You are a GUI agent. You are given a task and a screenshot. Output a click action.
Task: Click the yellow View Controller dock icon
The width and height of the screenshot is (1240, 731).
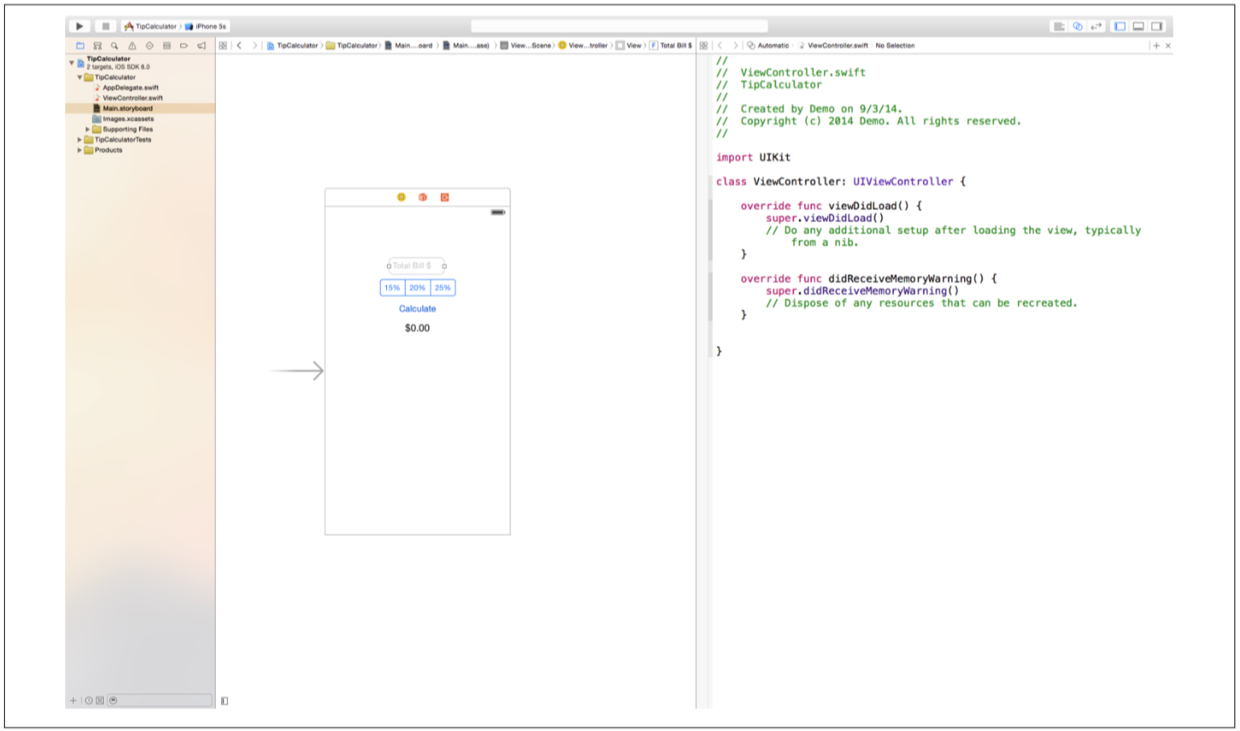[401, 197]
